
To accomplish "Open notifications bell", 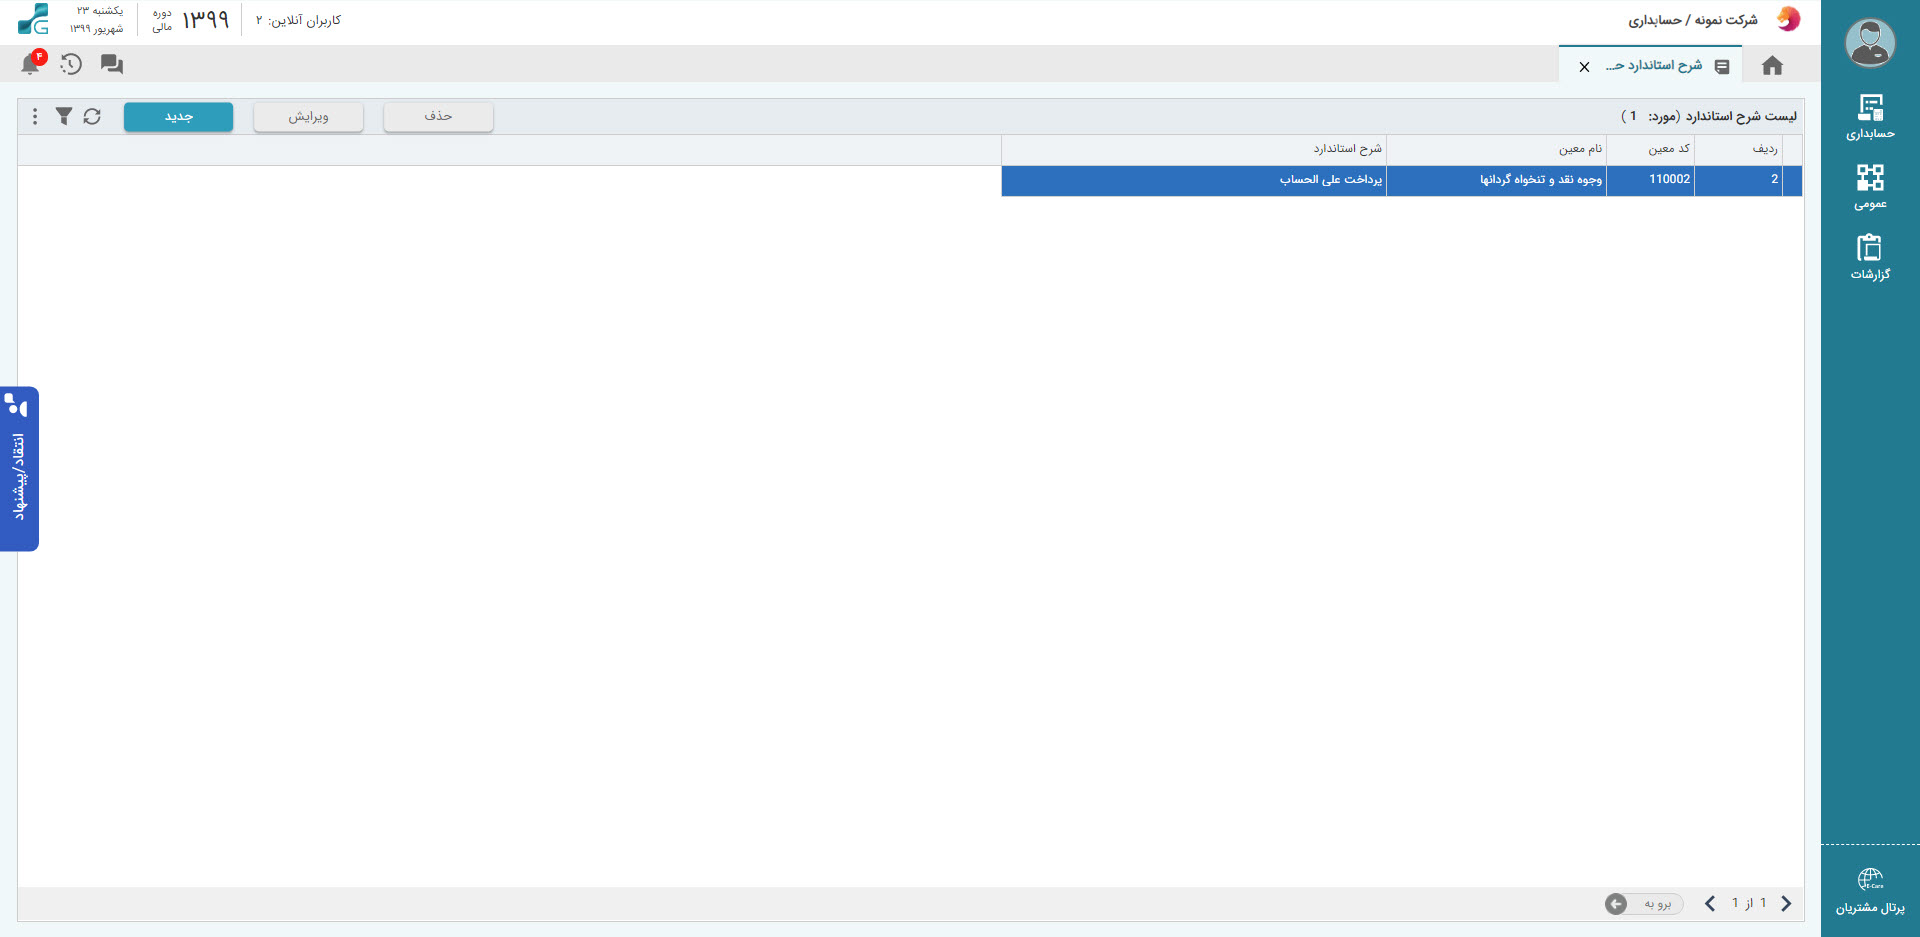I will pos(31,64).
